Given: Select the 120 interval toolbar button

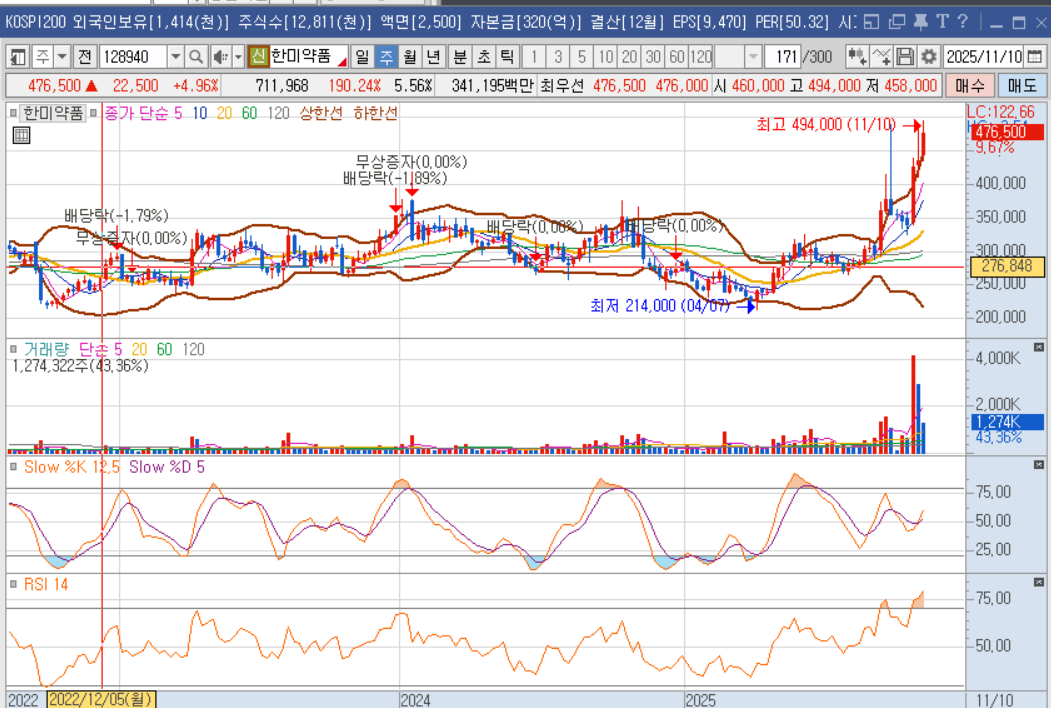Looking at the screenshot, I should tap(701, 57).
